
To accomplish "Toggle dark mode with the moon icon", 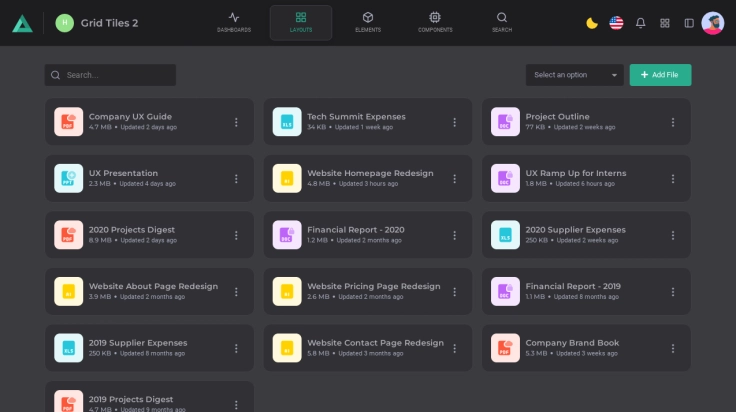I will point(592,23).
